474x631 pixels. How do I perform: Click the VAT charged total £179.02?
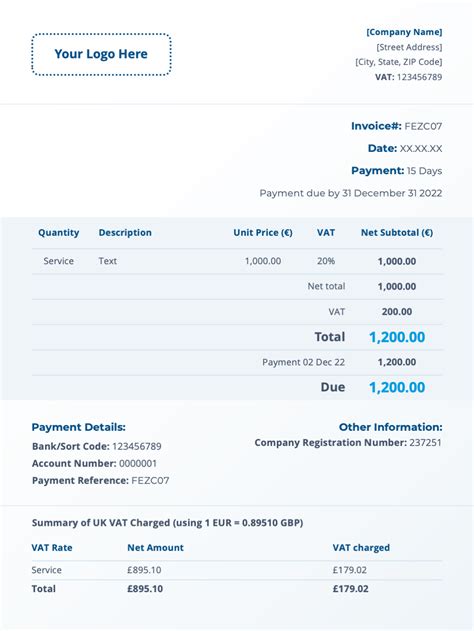350,589
